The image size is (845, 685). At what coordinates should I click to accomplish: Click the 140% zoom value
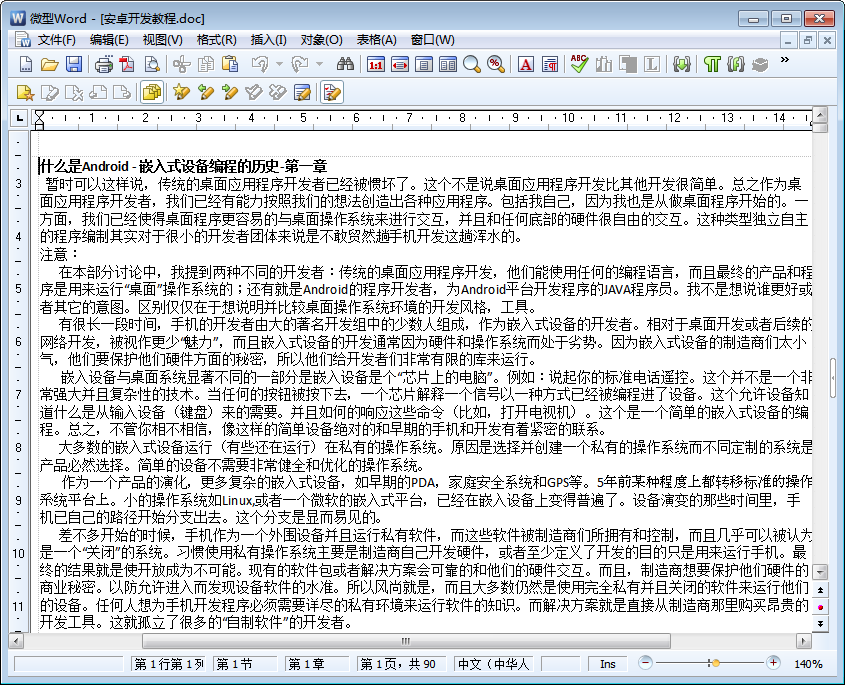pyautogui.click(x=808, y=664)
